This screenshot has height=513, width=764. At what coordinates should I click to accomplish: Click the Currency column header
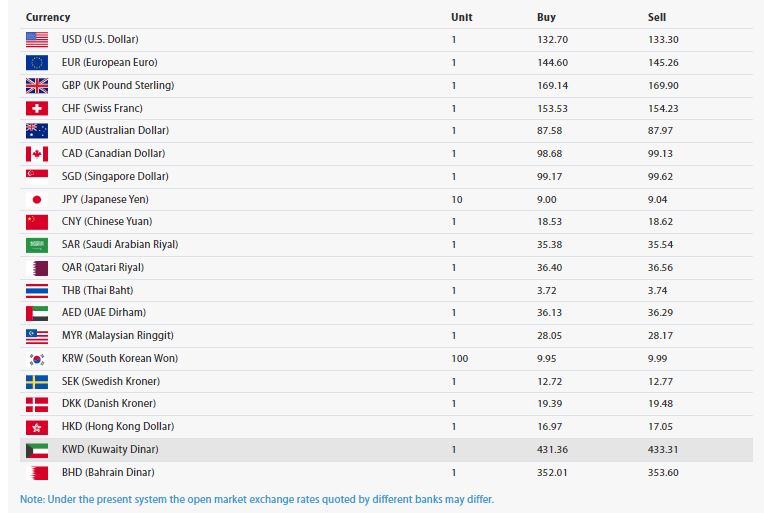48,17
